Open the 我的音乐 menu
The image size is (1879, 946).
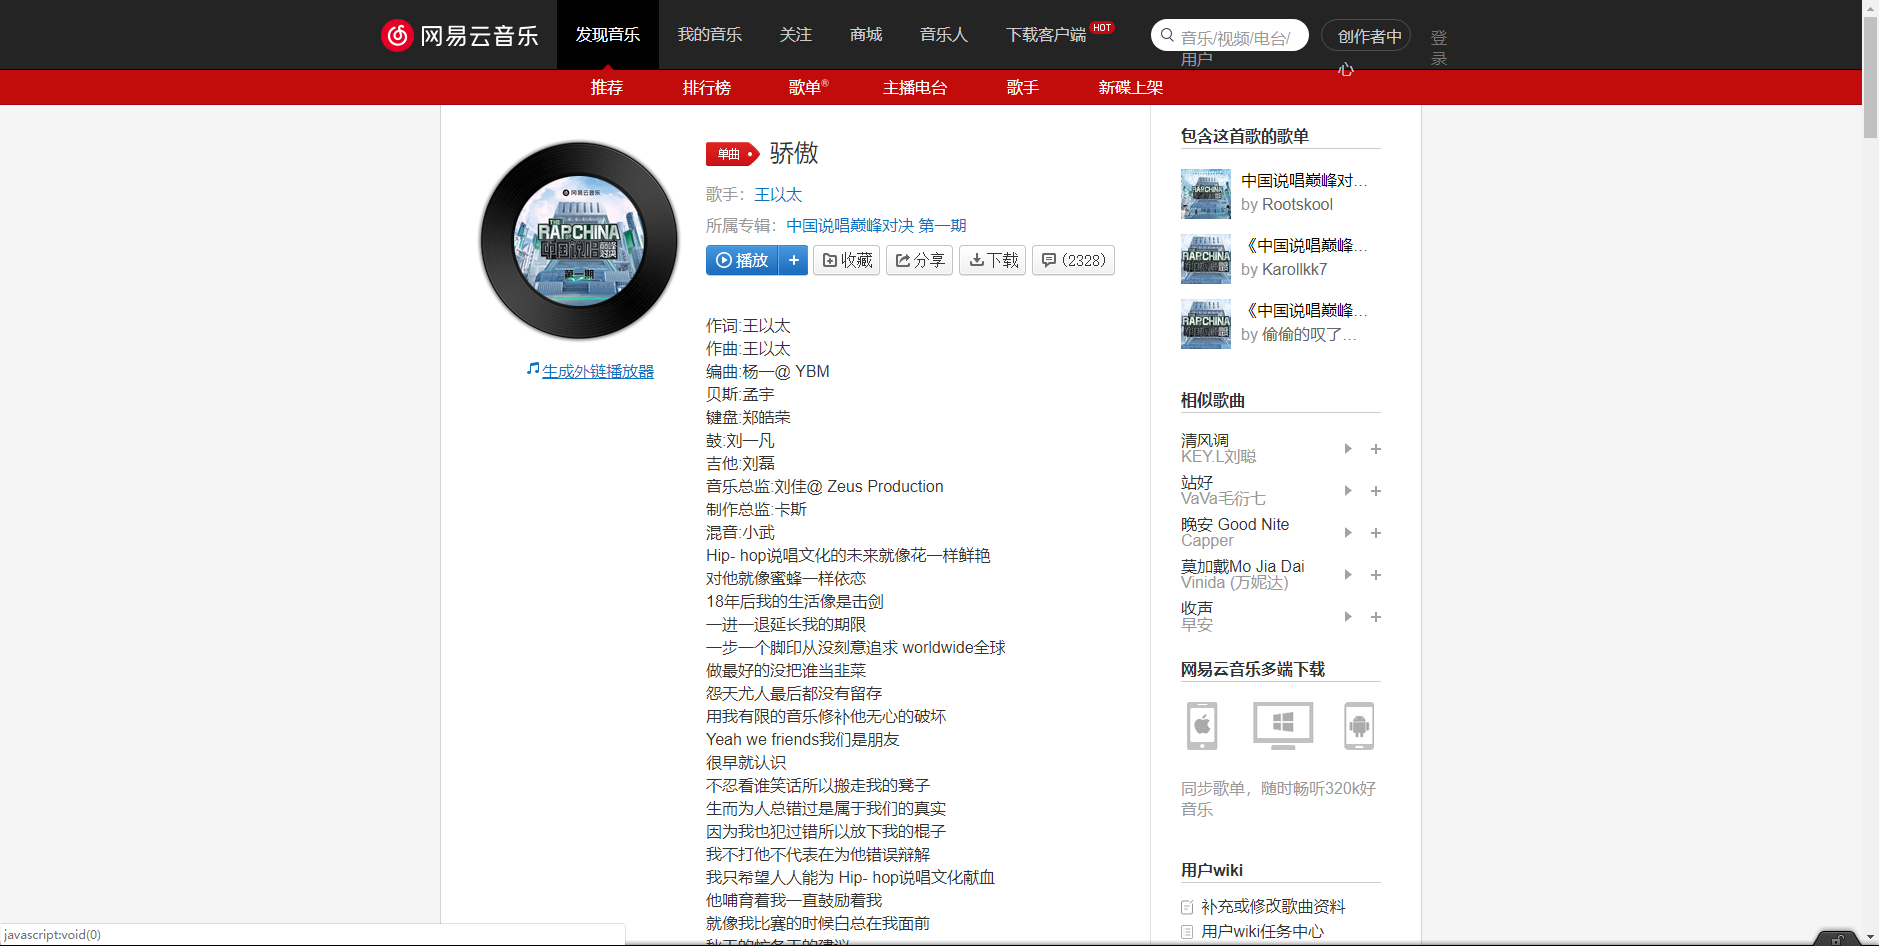click(710, 34)
